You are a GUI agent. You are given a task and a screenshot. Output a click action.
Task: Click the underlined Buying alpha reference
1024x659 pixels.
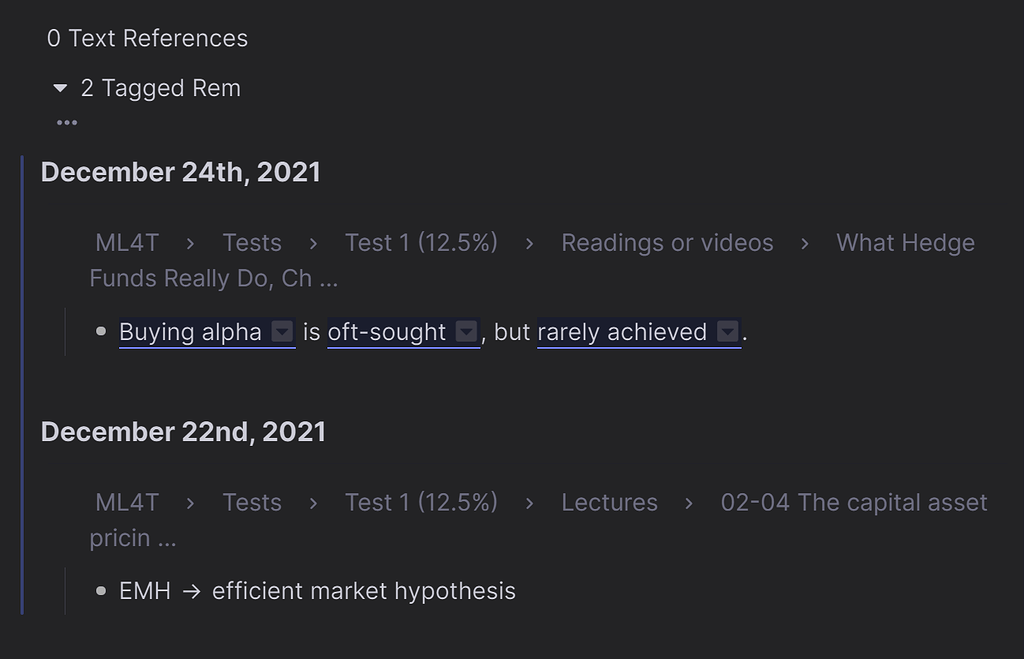pyautogui.click(x=190, y=331)
